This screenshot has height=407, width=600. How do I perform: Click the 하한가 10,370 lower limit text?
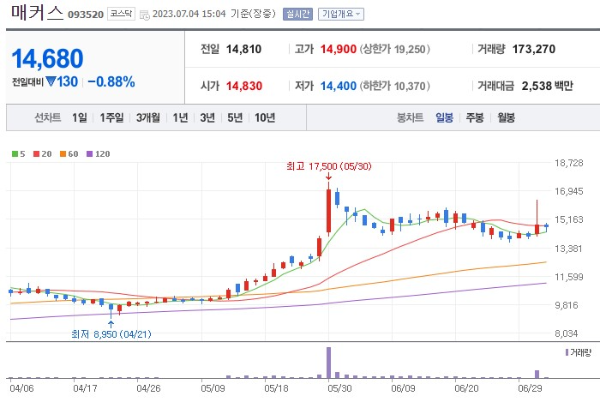[x=395, y=86]
